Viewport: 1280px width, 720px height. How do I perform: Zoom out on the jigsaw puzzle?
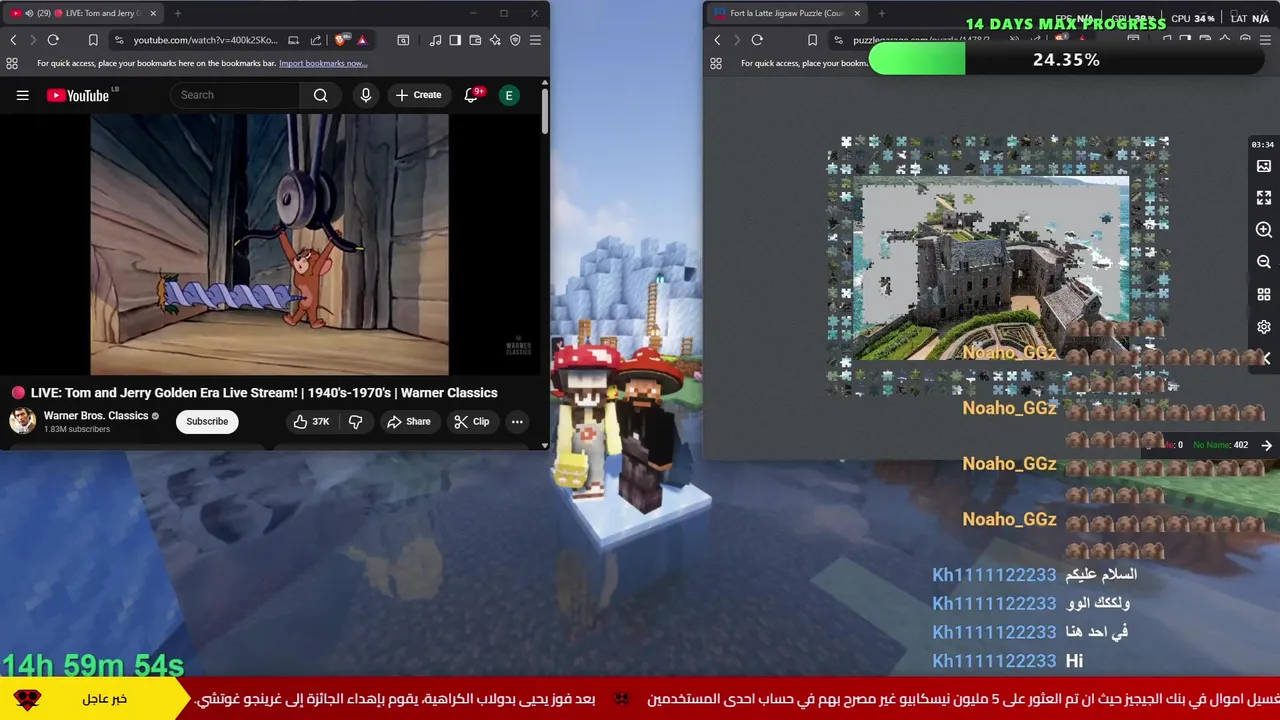pyautogui.click(x=1264, y=262)
